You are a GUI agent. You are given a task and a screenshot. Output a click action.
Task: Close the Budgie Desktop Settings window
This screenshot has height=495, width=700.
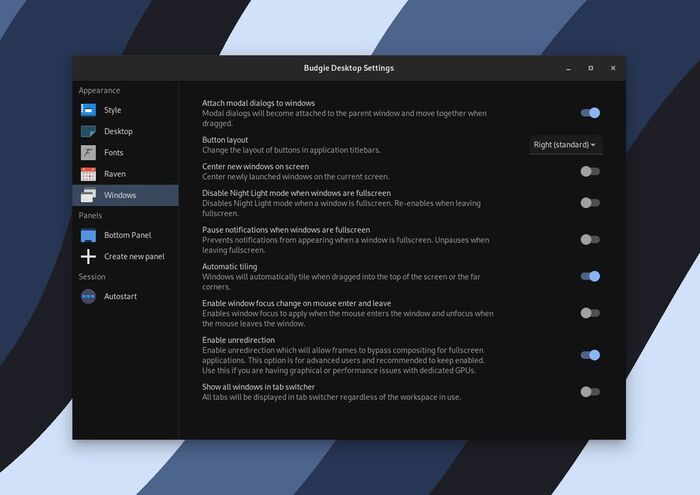(x=613, y=68)
